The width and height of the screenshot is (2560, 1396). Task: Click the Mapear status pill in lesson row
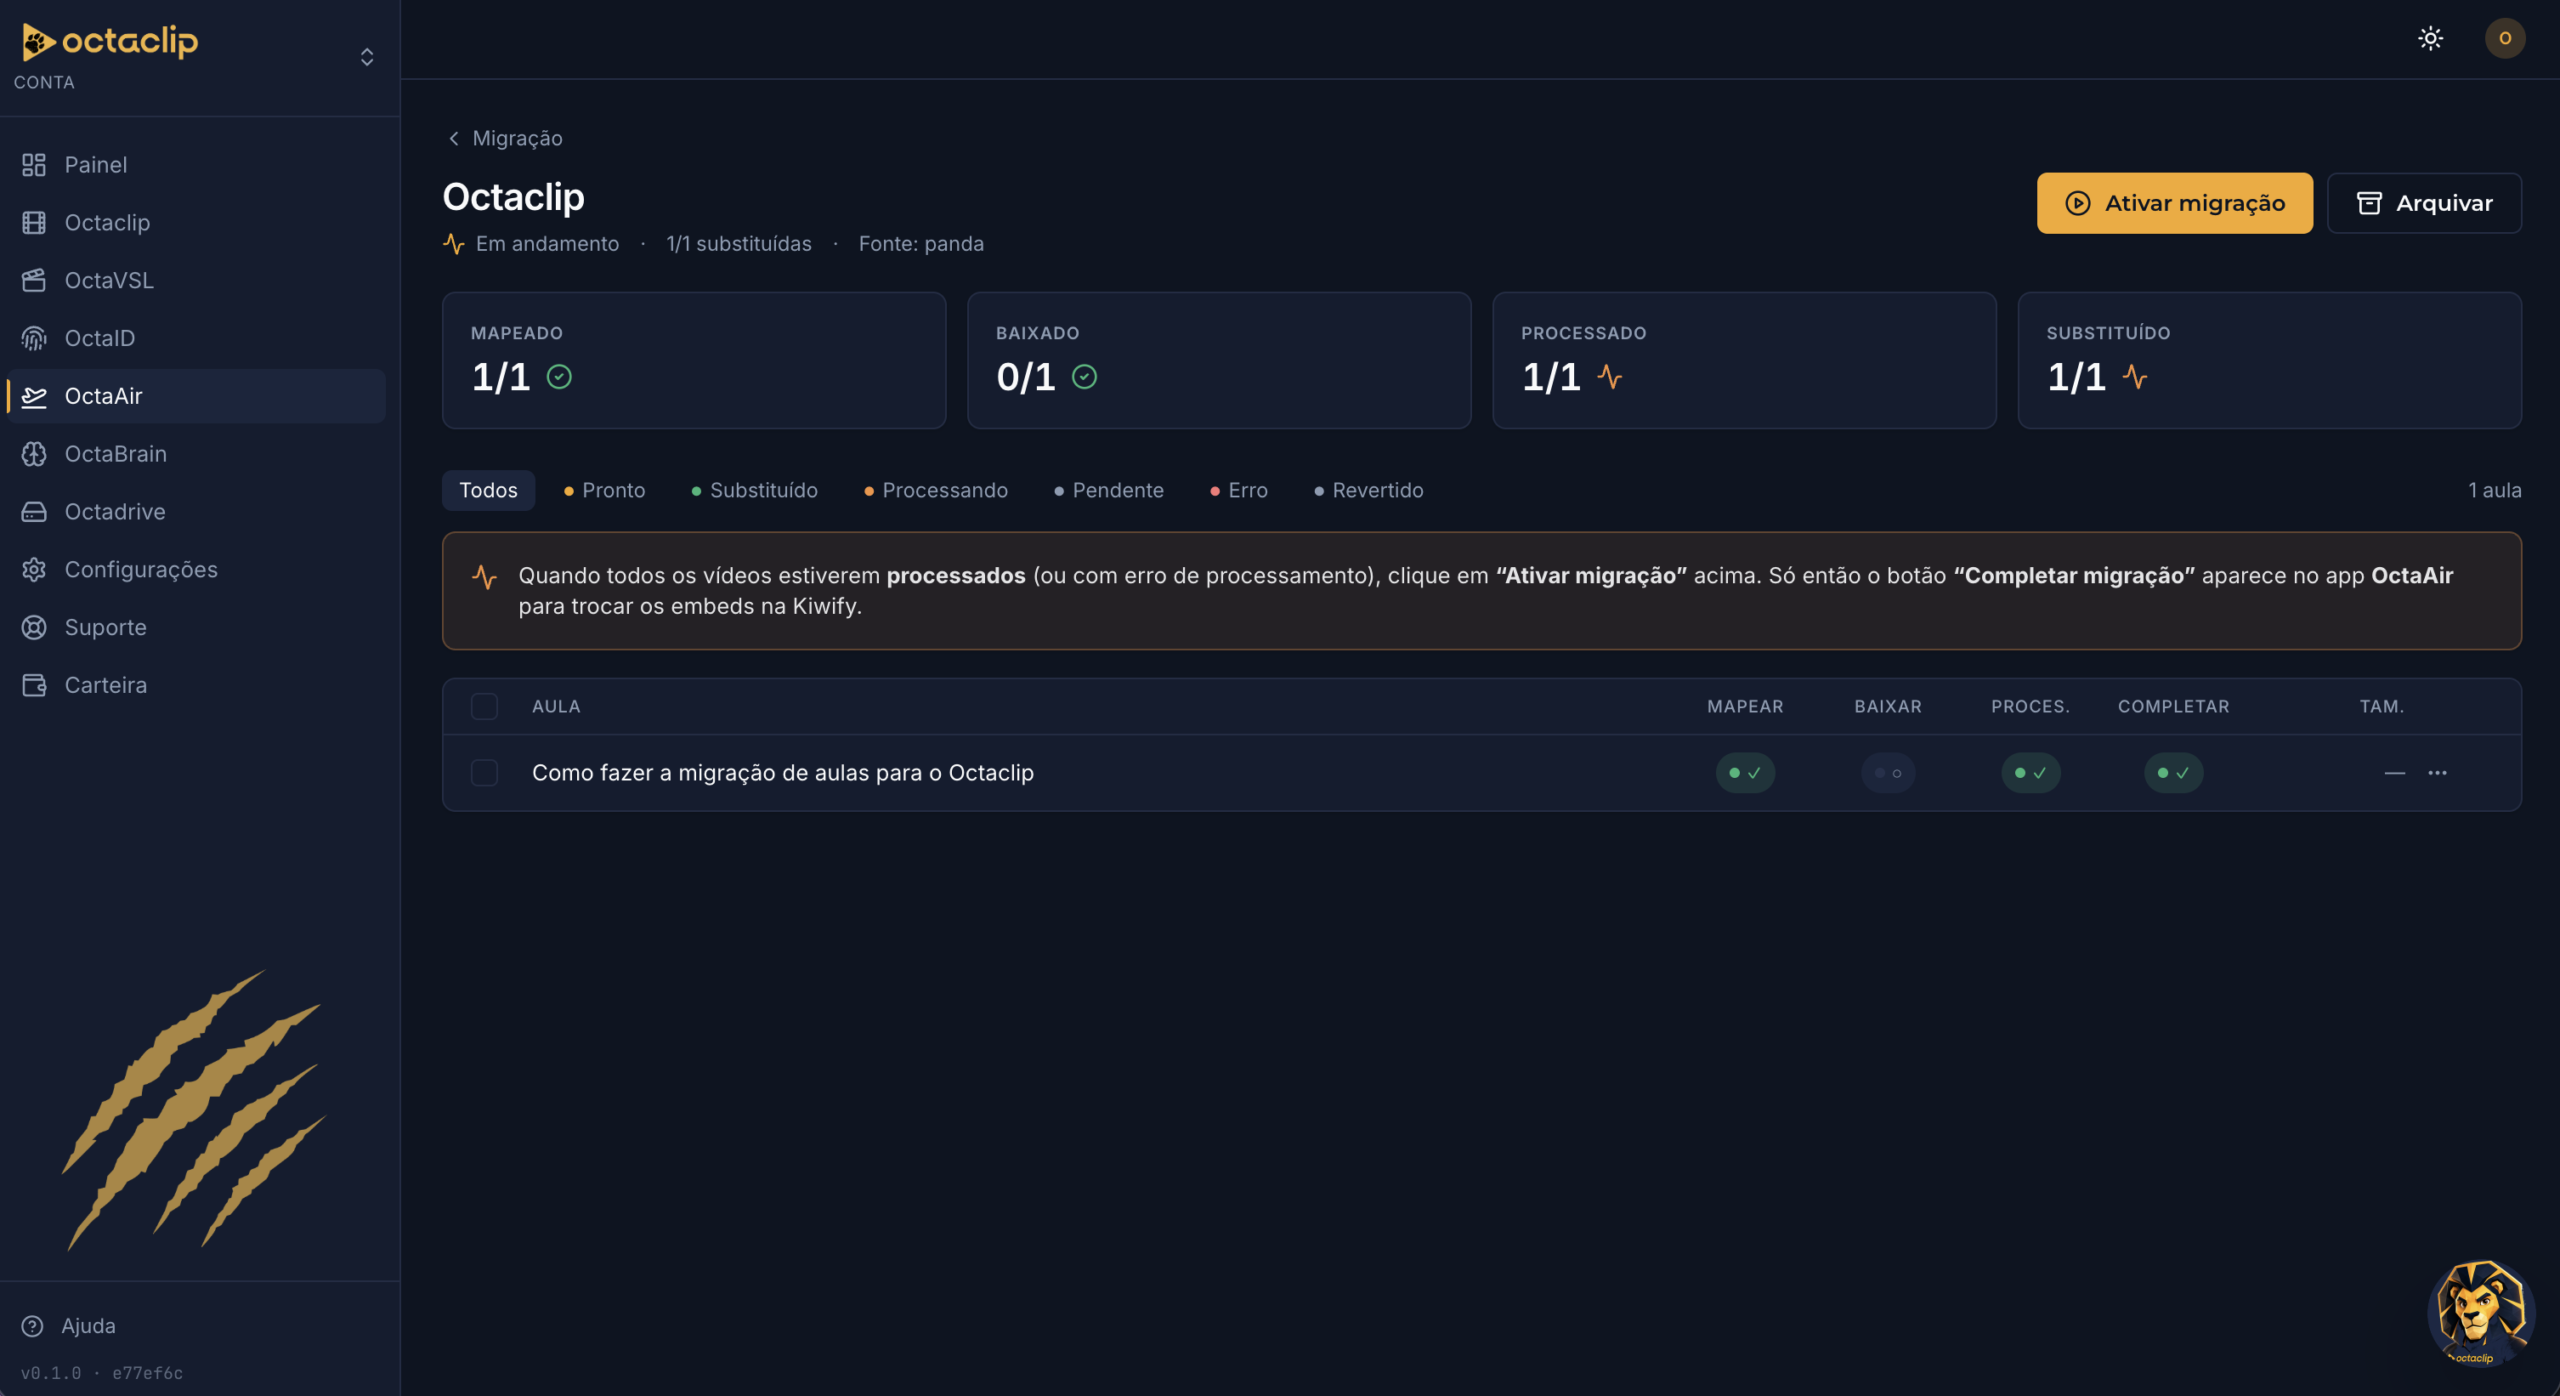(1745, 773)
